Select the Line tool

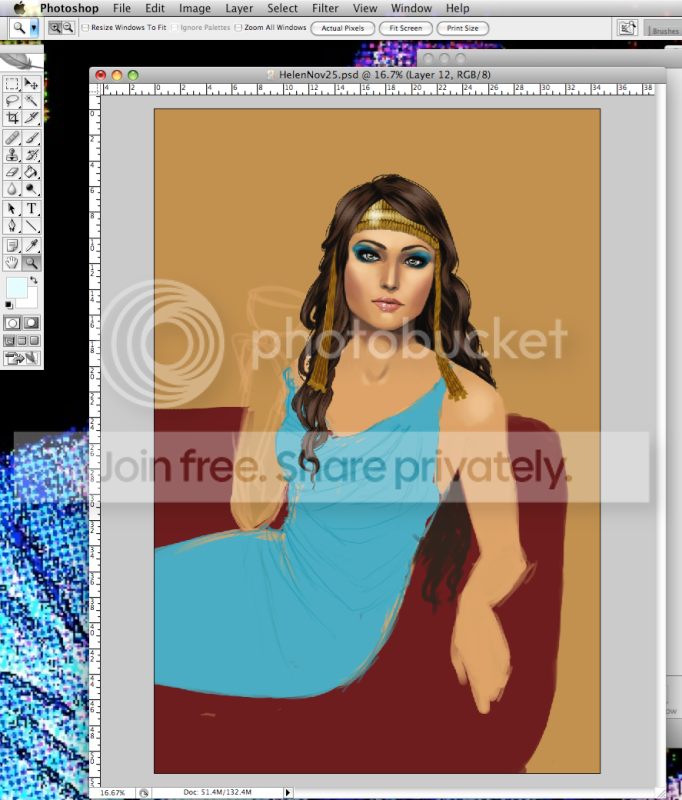[x=31, y=226]
